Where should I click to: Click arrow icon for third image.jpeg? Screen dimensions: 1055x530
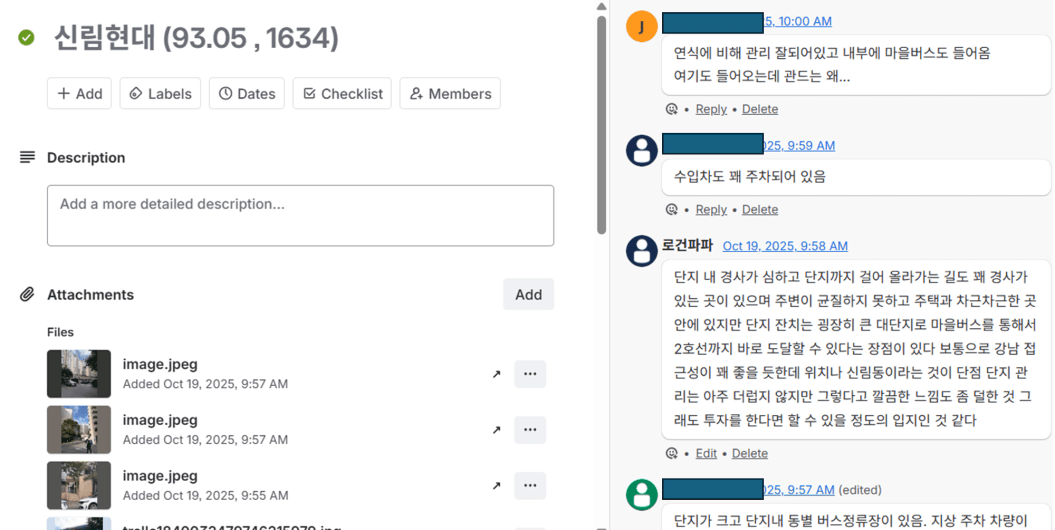click(x=496, y=486)
